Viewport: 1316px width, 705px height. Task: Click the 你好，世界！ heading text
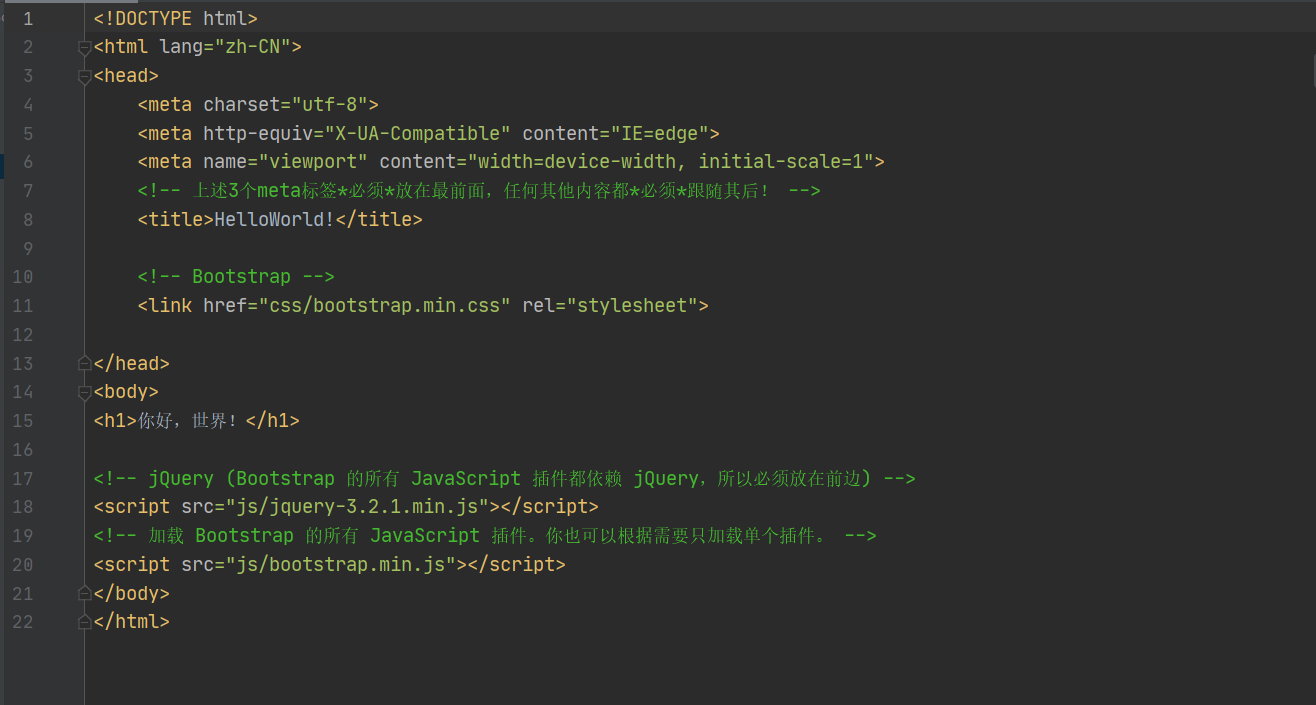pos(189,421)
